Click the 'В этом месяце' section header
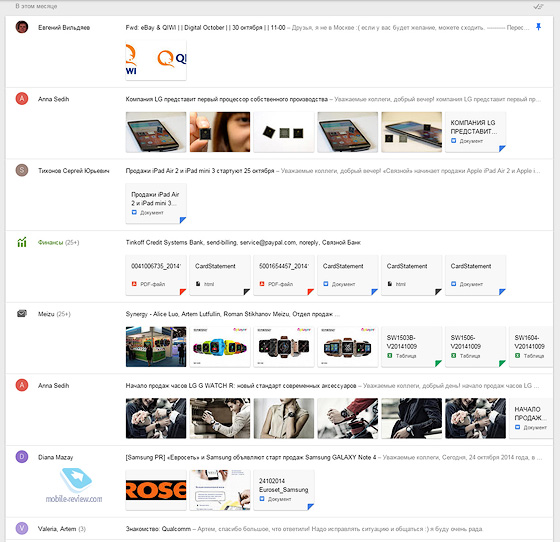Screen dimensions: 560x542 point(36,6)
